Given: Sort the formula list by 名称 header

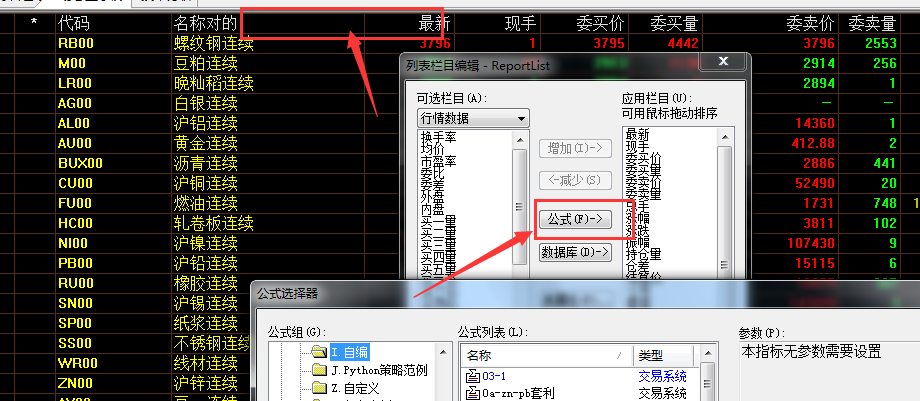Looking at the screenshot, I should [x=548, y=355].
